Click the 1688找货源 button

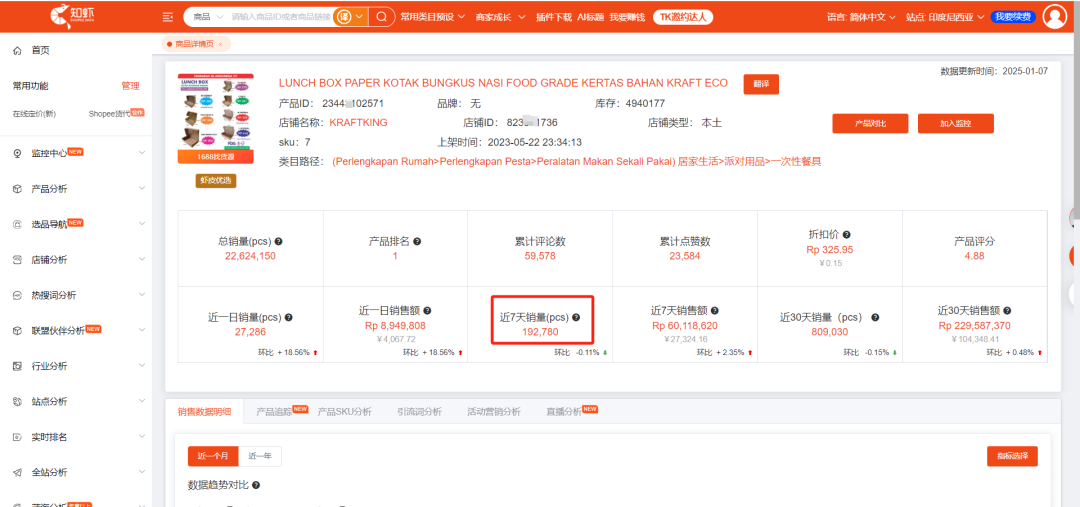(x=216, y=157)
